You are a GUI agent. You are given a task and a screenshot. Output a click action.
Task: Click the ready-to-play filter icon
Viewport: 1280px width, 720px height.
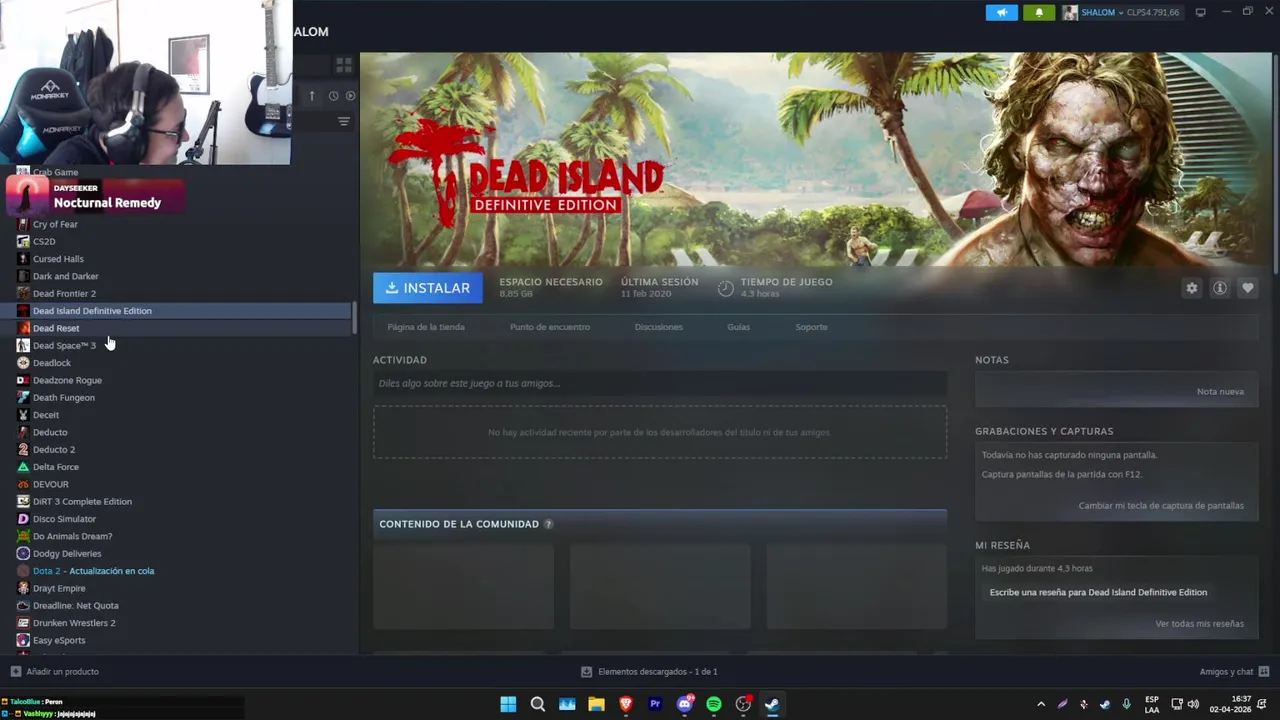pos(350,96)
